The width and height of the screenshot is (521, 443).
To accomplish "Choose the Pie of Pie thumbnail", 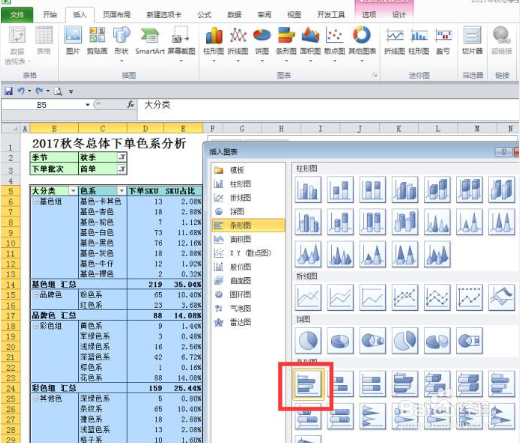I will [x=372, y=340].
